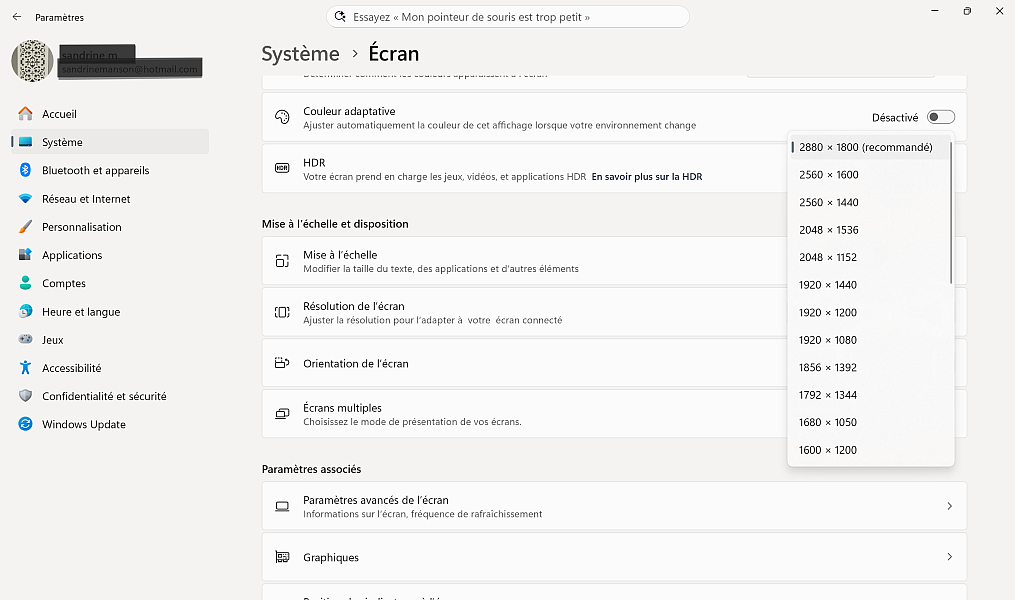The height and width of the screenshot is (600, 1015).
Task: Select 2048 × 1536 resolution entry
Action: [871, 230]
